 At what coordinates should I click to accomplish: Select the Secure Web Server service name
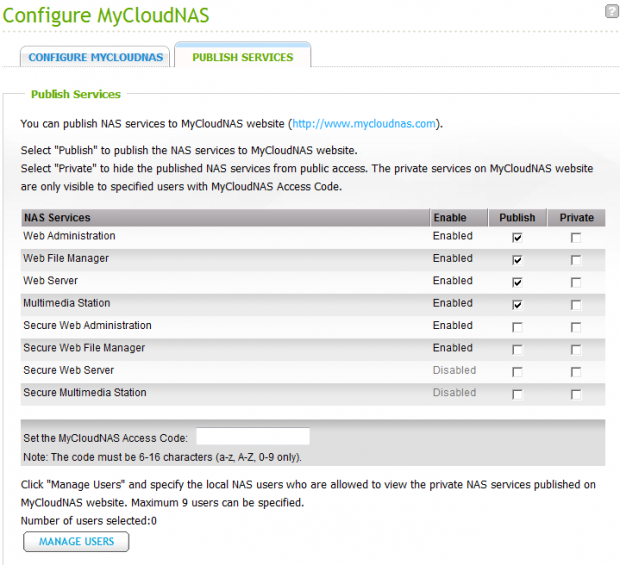pos(68,370)
